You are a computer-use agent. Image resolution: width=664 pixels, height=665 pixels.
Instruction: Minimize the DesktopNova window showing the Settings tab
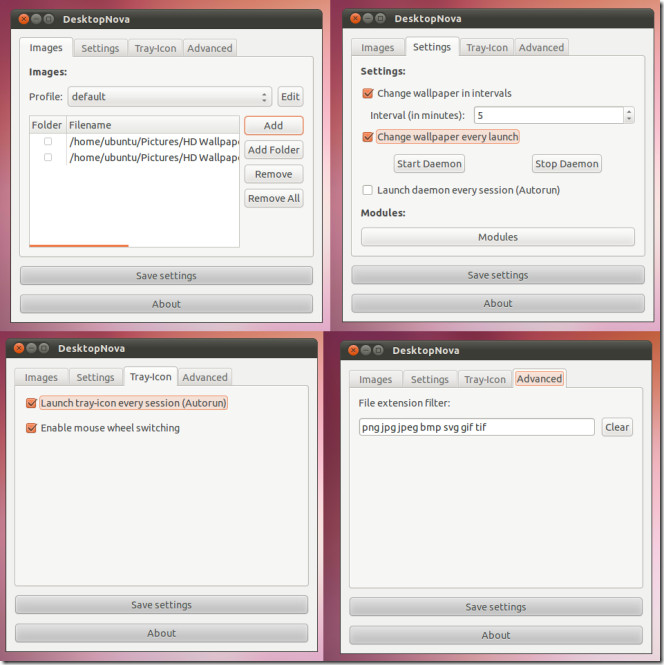click(x=368, y=18)
